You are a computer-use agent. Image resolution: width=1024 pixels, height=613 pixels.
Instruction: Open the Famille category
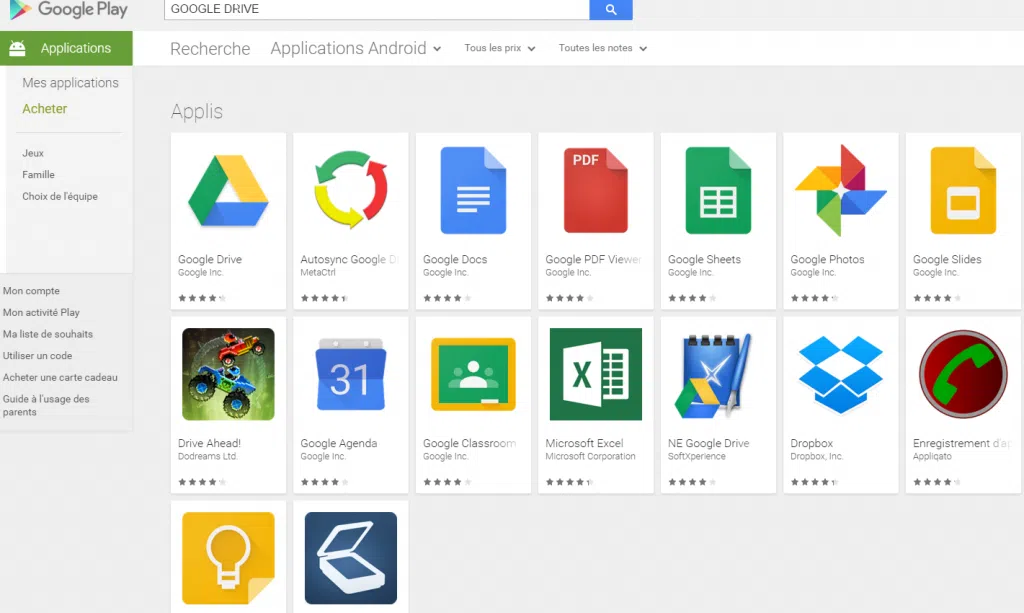[39, 174]
